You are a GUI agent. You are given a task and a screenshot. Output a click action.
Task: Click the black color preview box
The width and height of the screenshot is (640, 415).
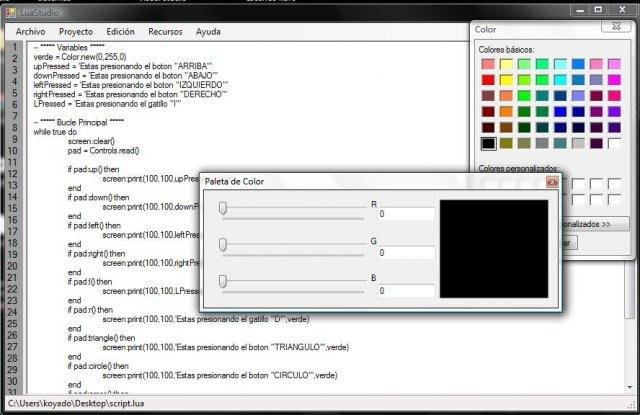[494, 249]
